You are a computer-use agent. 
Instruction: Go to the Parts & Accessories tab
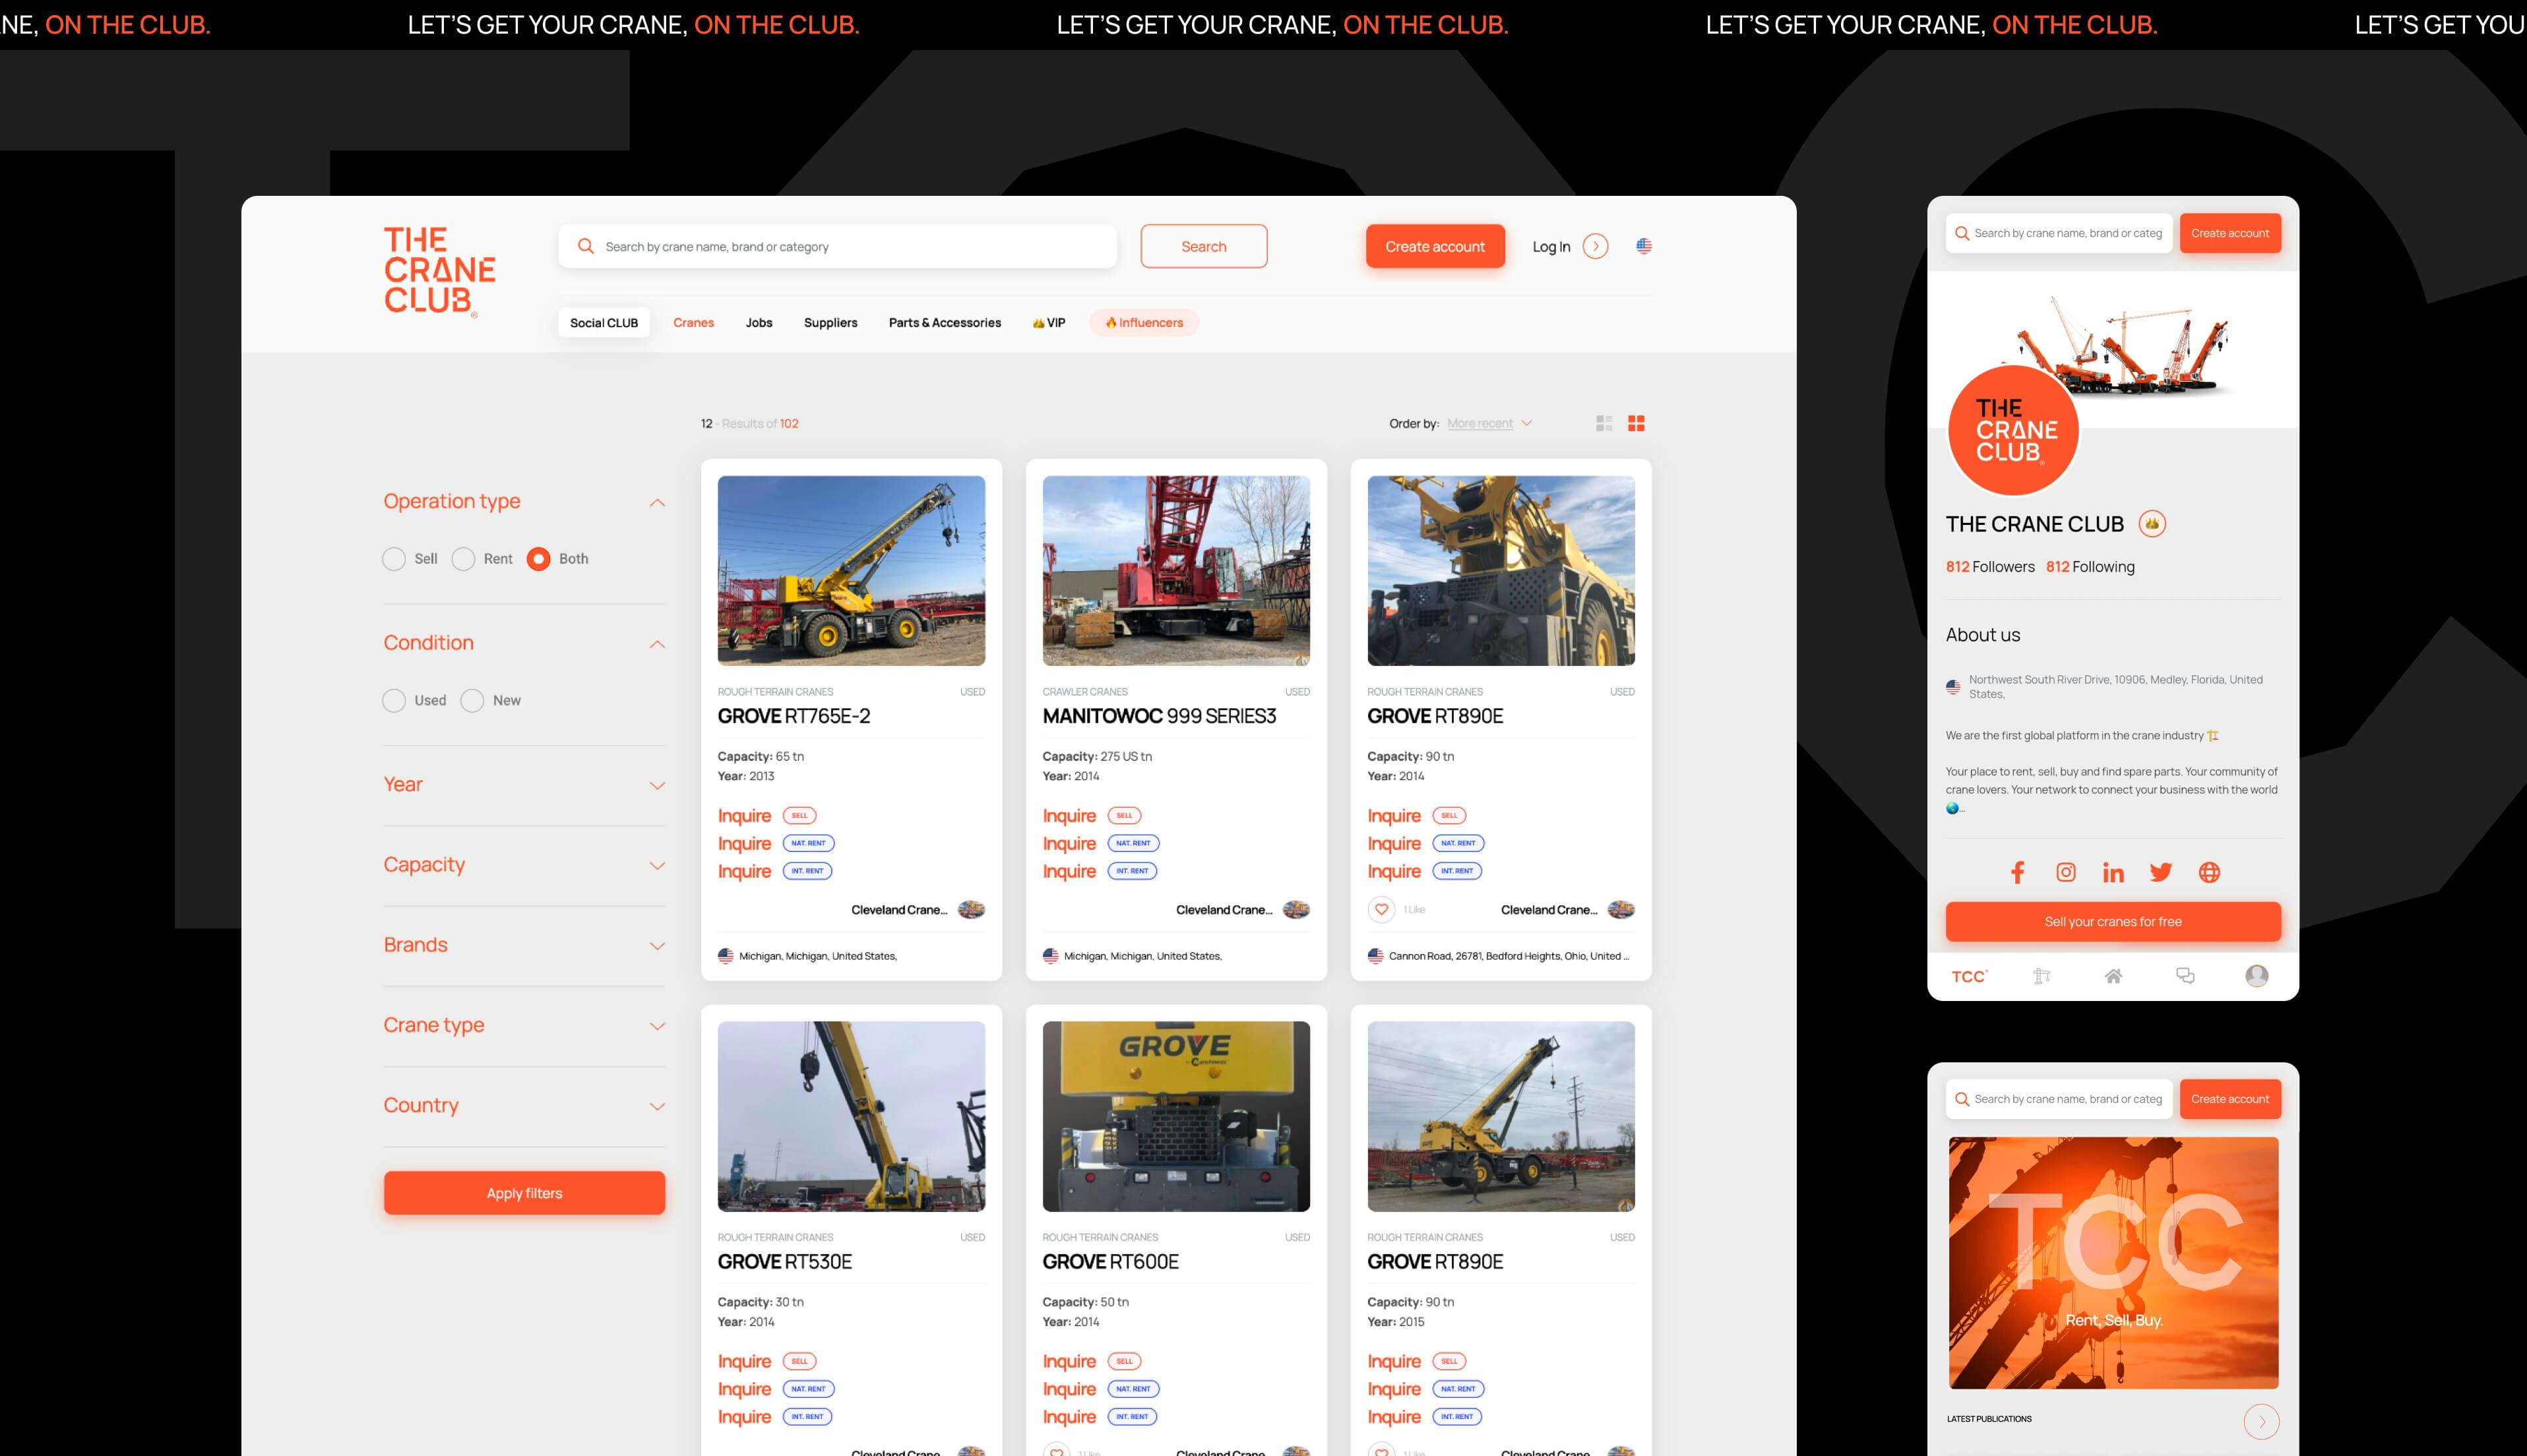(944, 323)
